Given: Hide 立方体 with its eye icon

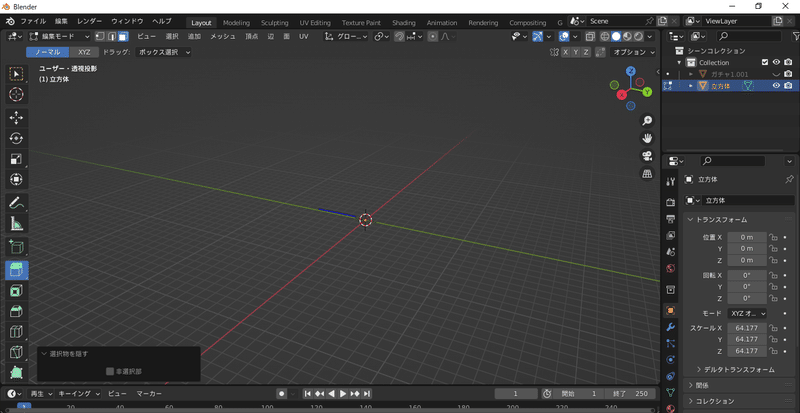Looking at the screenshot, I should pyautogui.click(x=776, y=86).
